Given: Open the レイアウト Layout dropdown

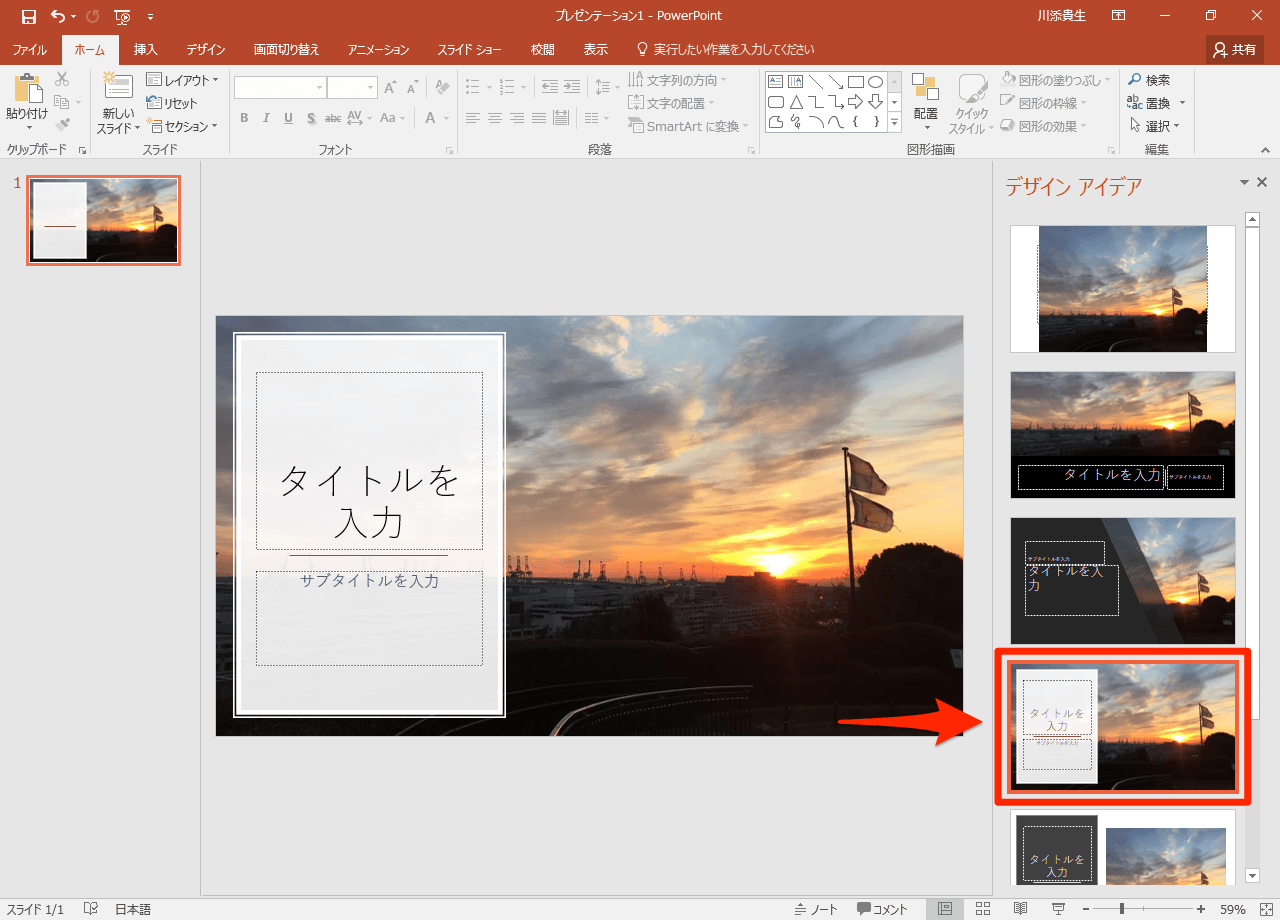Looking at the screenshot, I should pyautogui.click(x=182, y=80).
